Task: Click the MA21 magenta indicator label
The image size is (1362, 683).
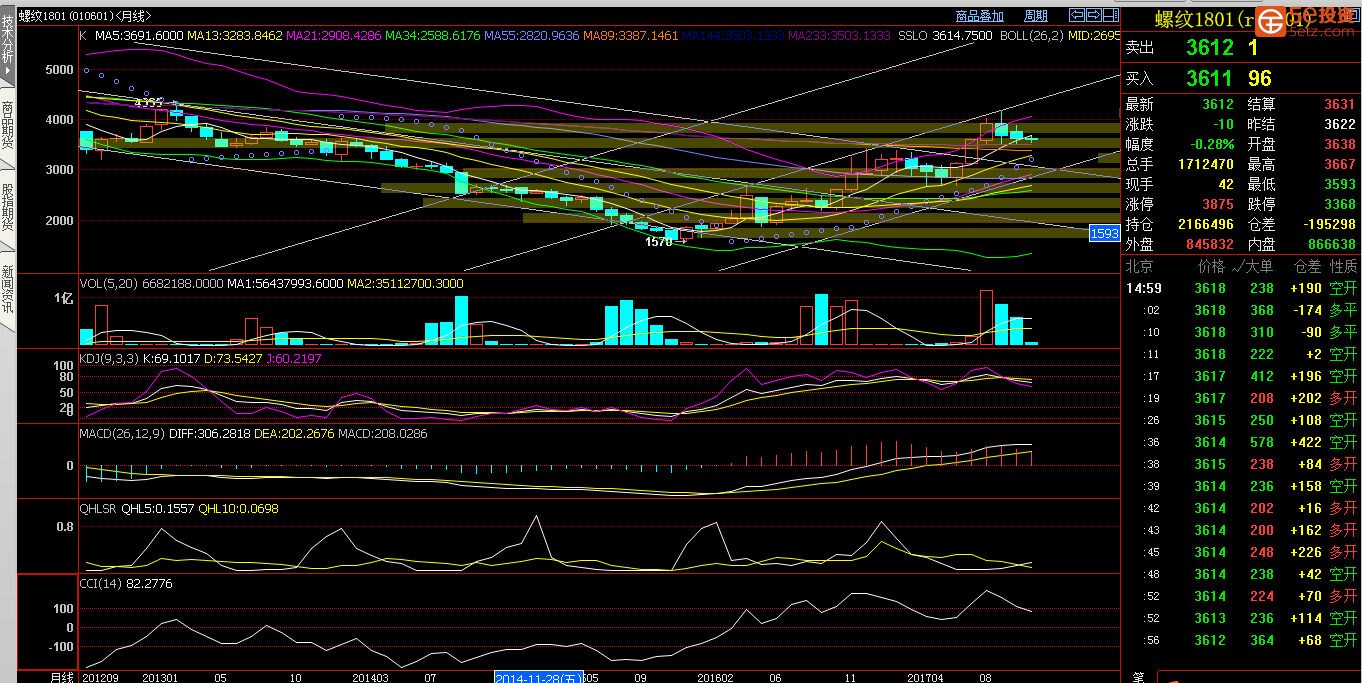Action: 334,35
